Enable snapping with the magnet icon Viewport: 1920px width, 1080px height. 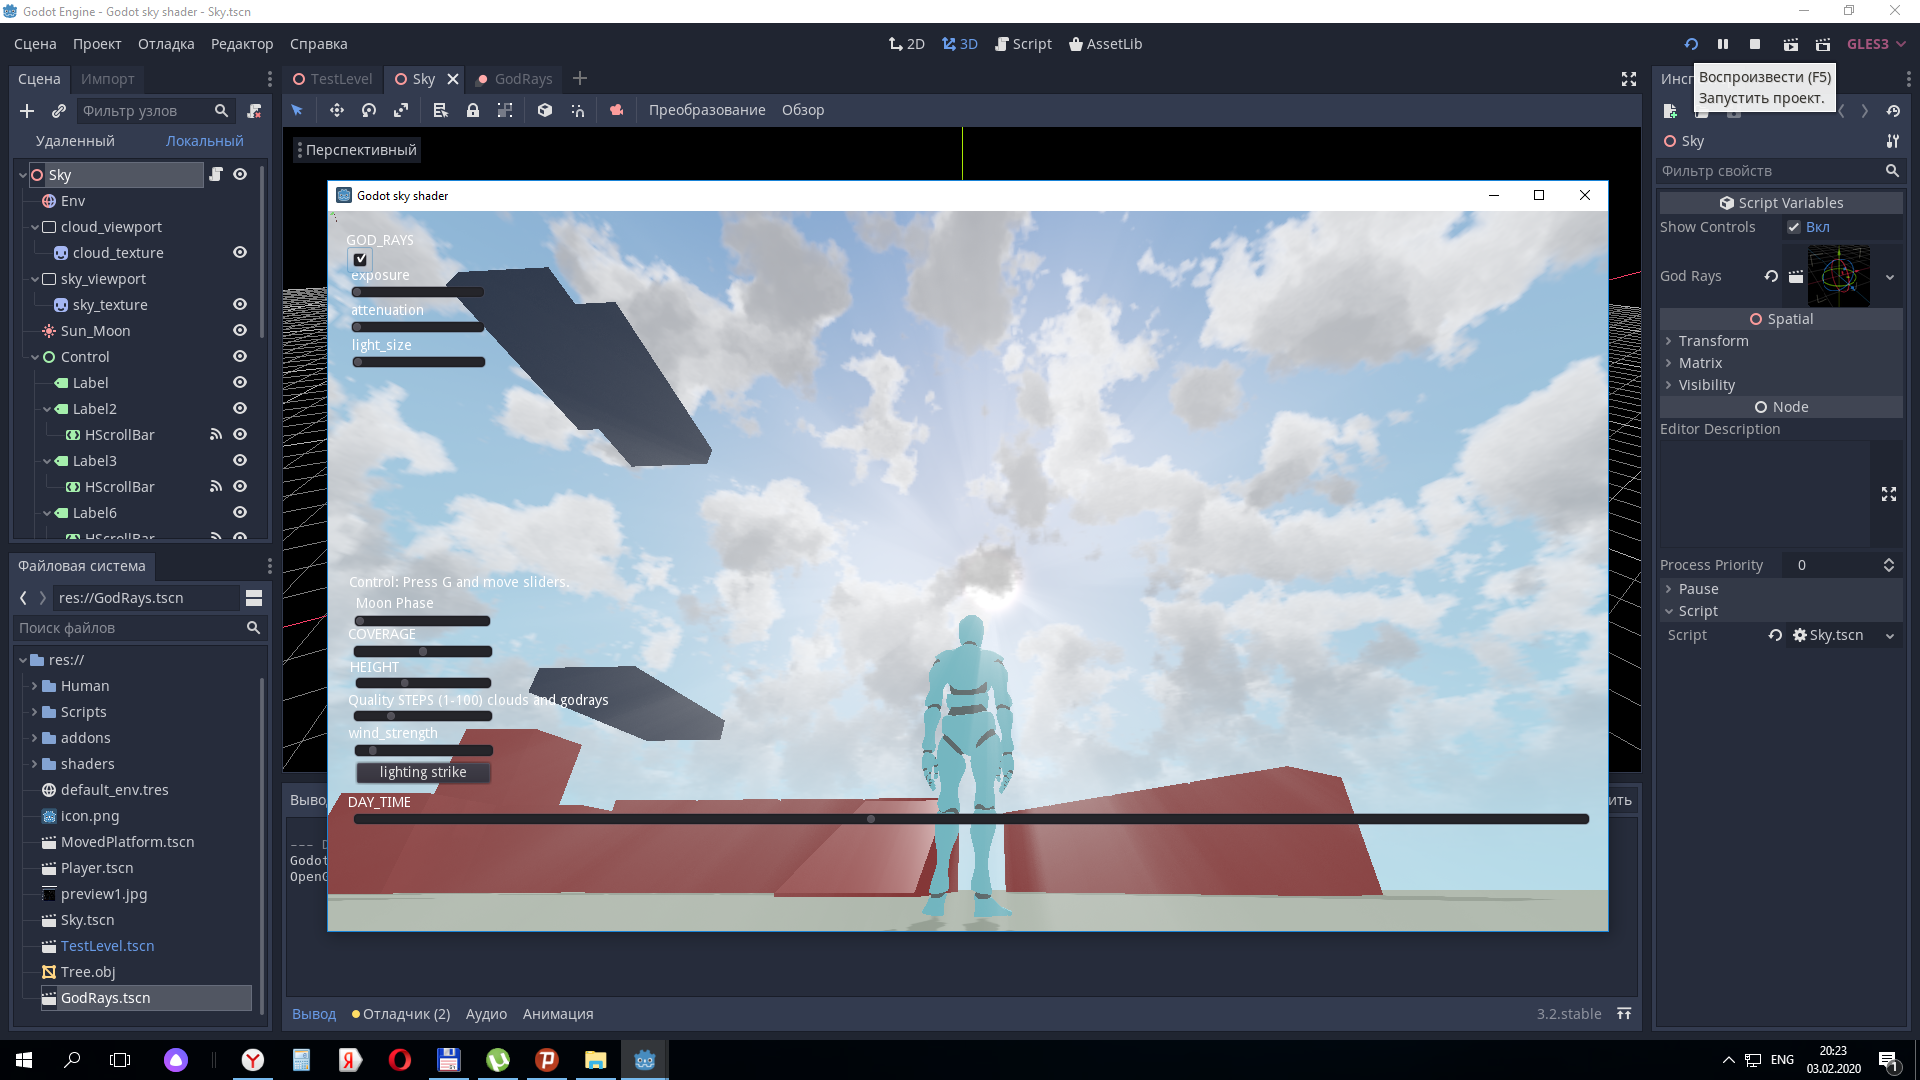[x=578, y=110]
